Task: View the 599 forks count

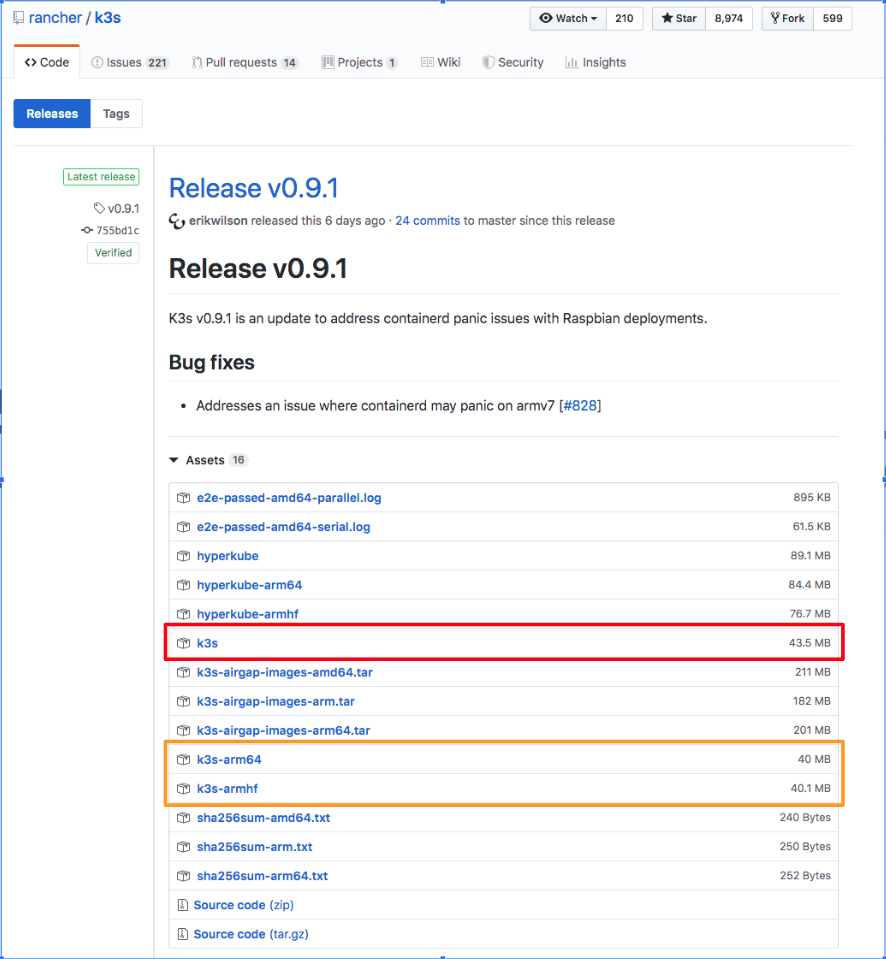Action: click(x=832, y=18)
